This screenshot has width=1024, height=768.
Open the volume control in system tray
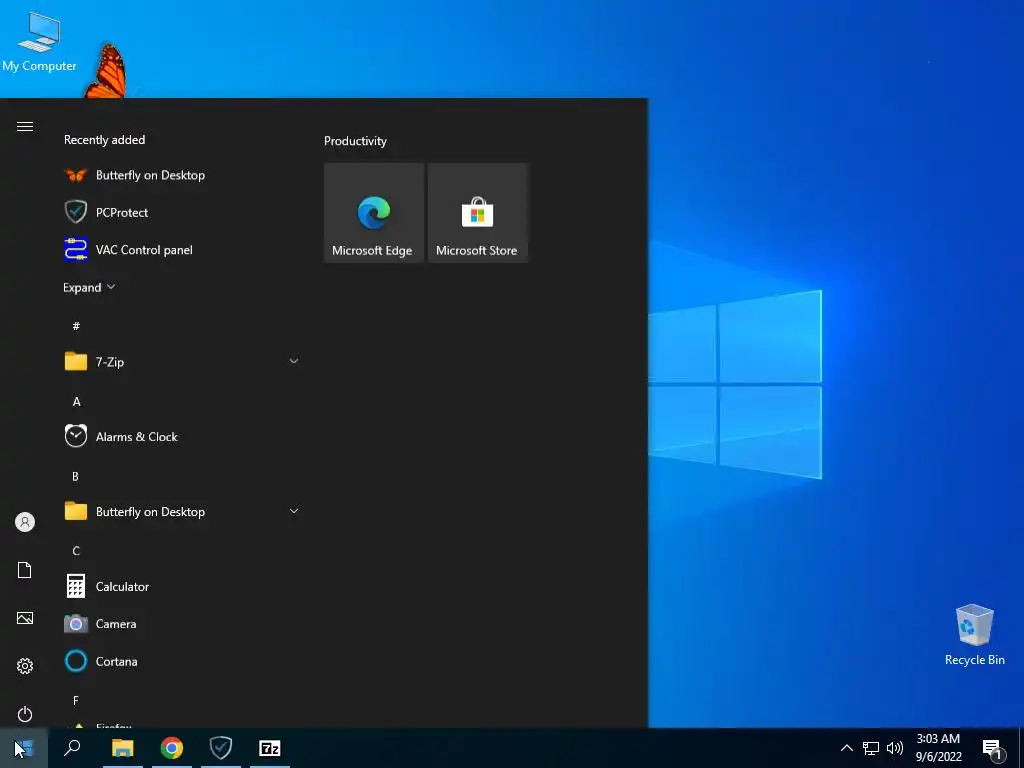click(x=895, y=748)
